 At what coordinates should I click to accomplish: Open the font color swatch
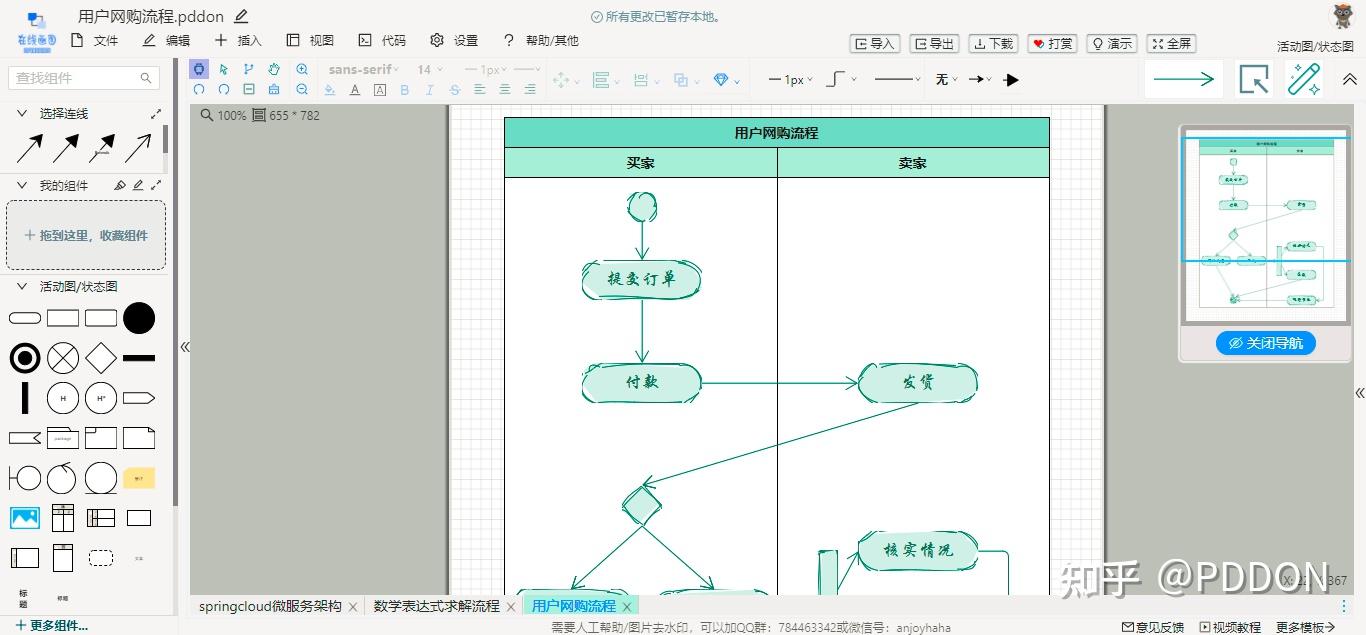[354, 89]
